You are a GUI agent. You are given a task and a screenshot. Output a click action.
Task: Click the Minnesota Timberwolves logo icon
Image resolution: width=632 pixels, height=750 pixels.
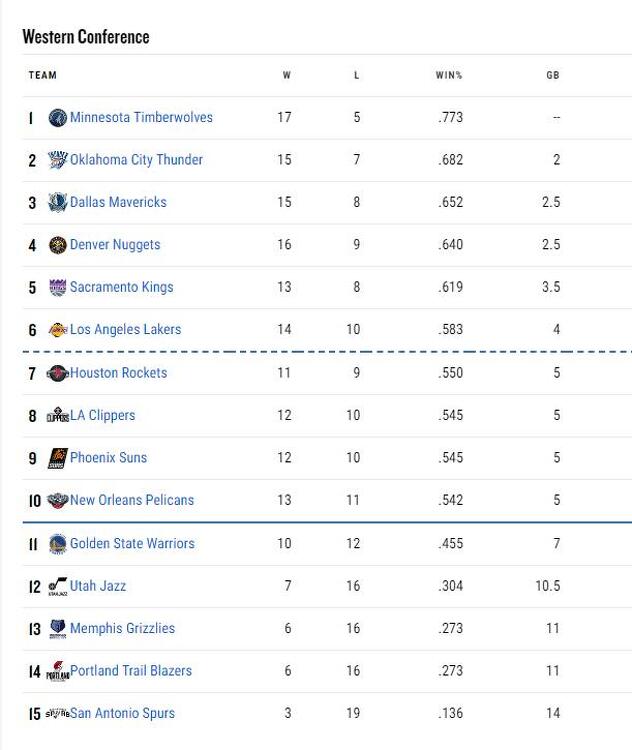click(58, 118)
